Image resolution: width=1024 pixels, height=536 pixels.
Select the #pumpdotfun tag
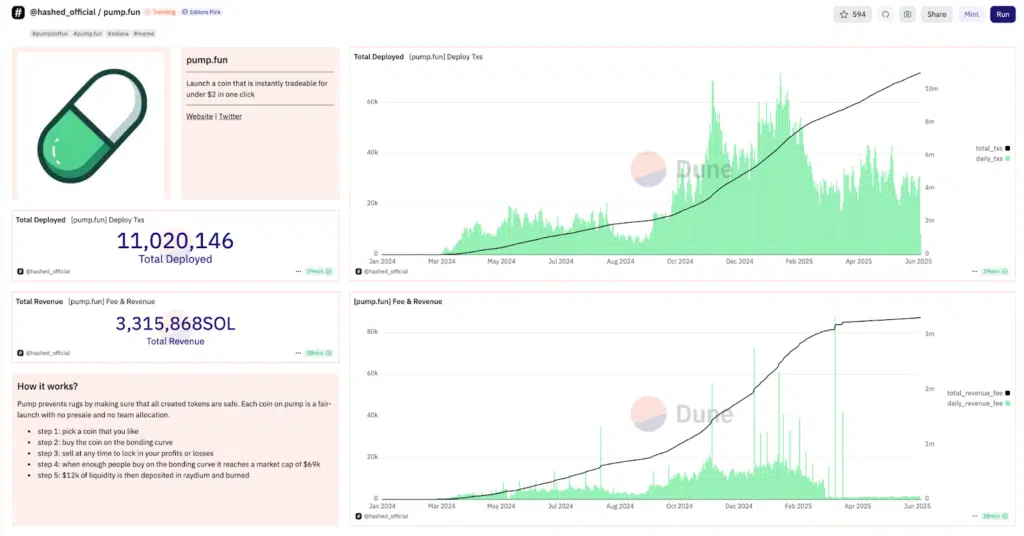tap(50, 33)
